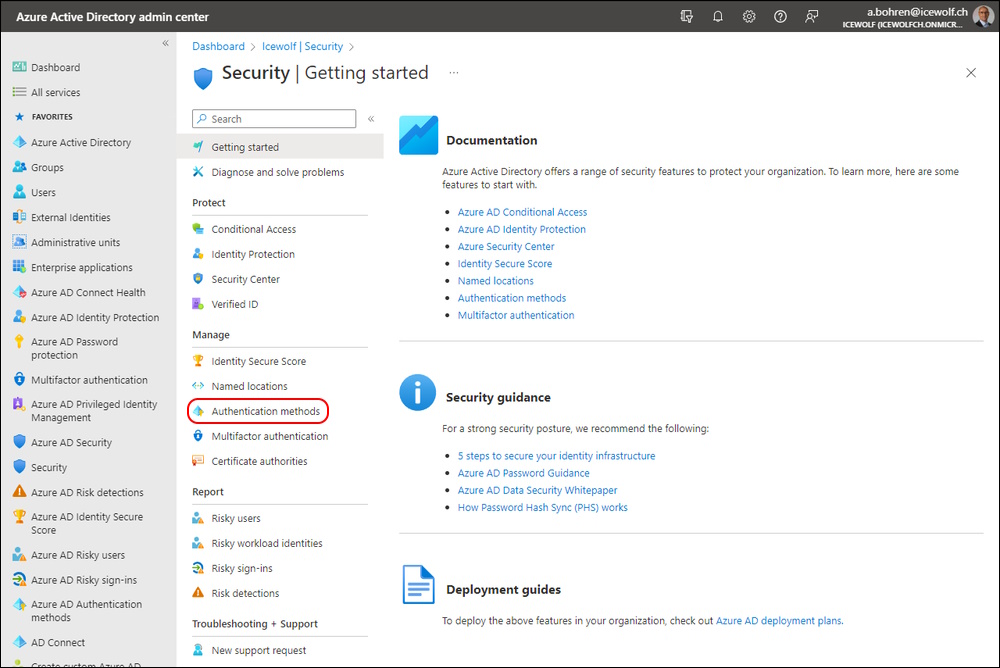Click the Groups icon in favorites
The width and height of the screenshot is (1000, 668).
click(19, 167)
